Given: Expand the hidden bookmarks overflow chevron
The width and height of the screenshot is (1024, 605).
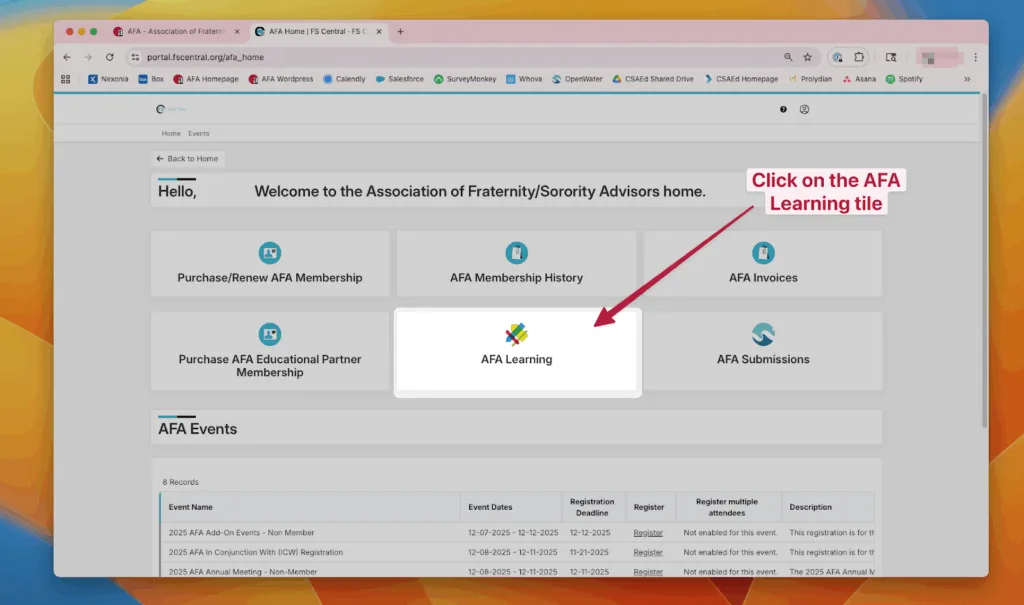Looking at the screenshot, I should click(967, 79).
